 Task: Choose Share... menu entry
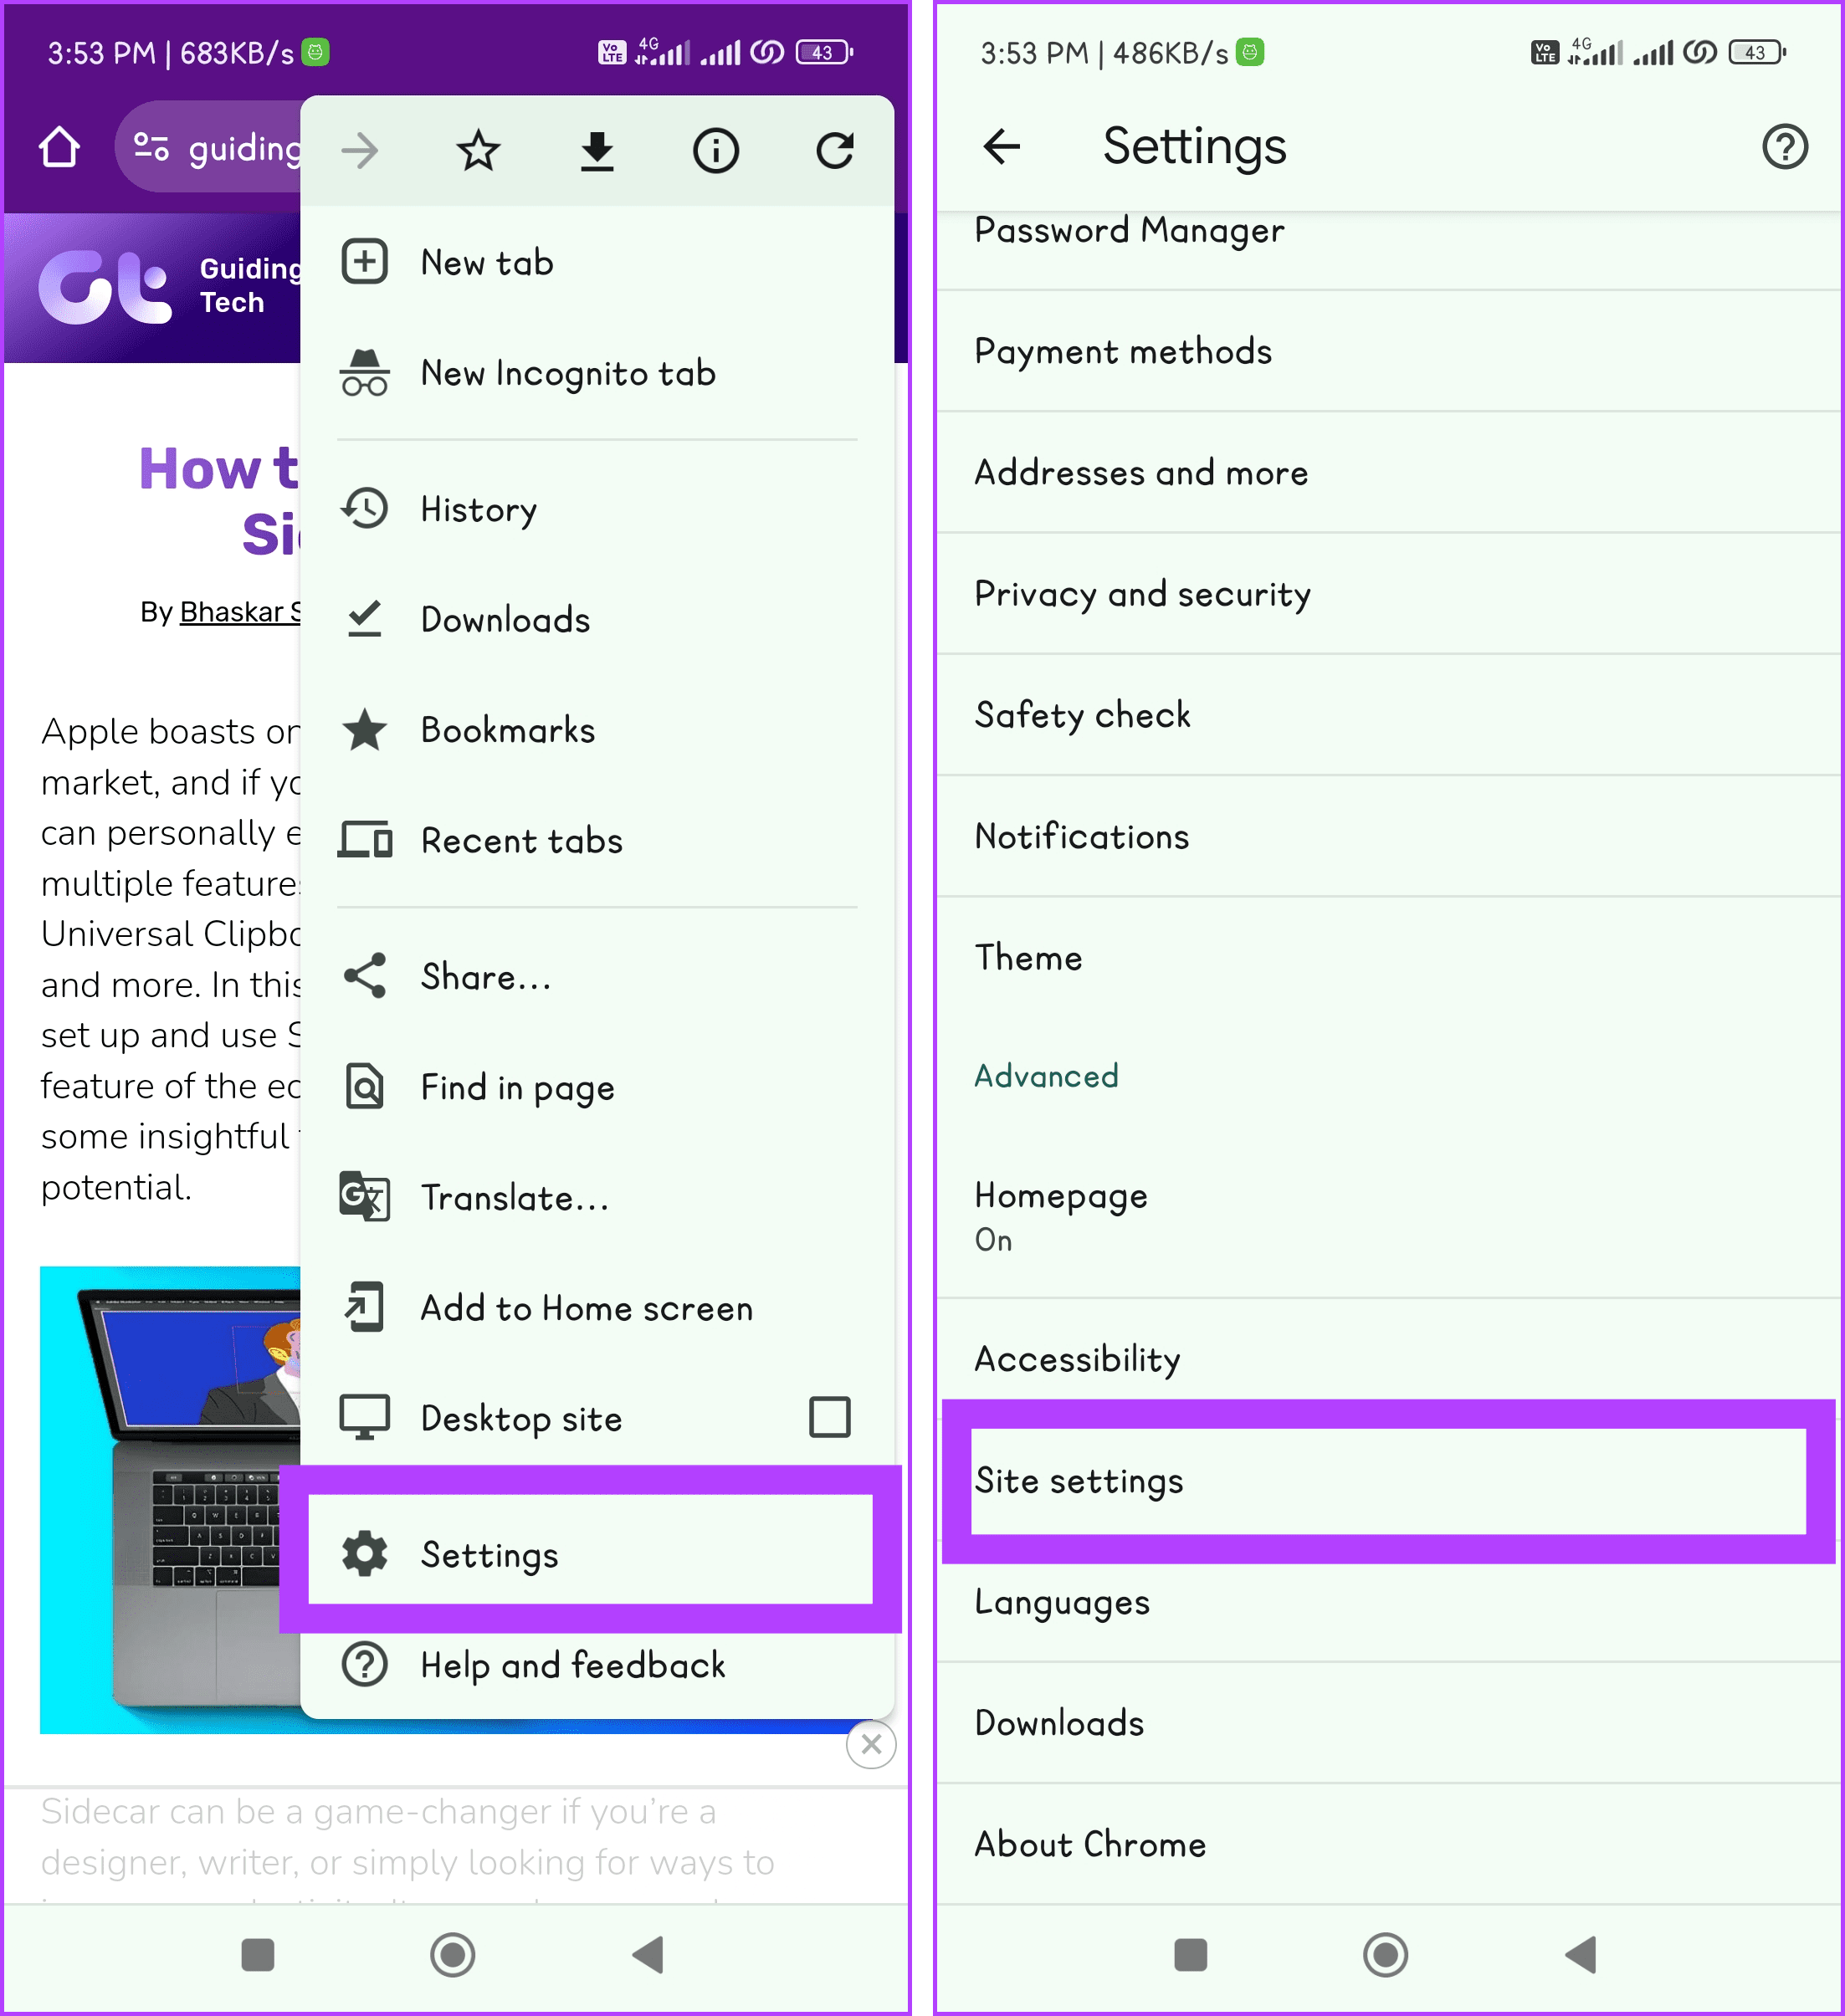(x=597, y=977)
